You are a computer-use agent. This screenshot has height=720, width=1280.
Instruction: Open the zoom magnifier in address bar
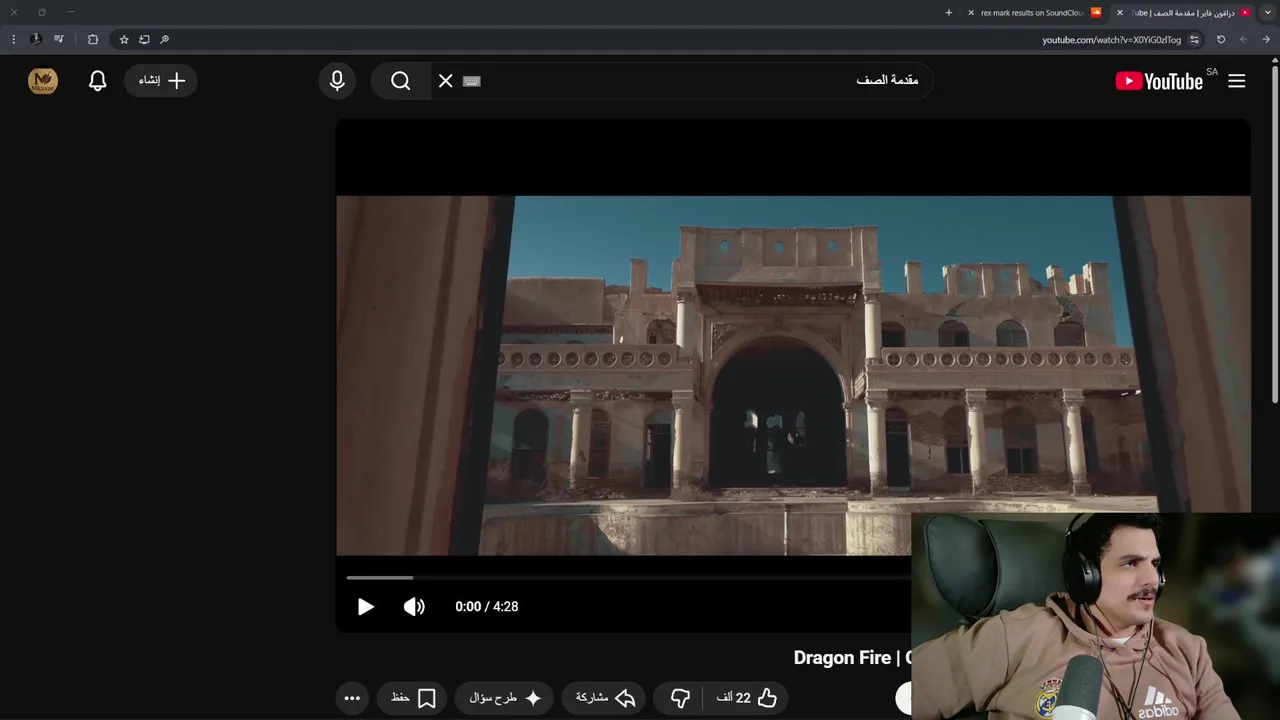[x=164, y=40]
